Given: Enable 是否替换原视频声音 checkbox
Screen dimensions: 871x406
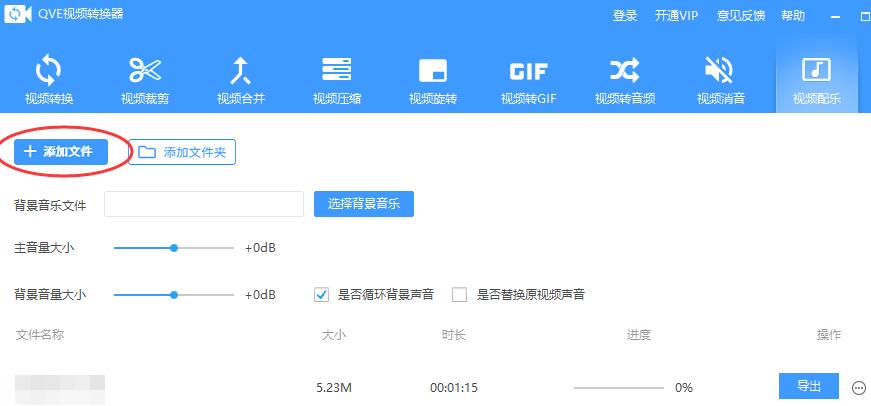Looking at the screenshot, I should coord(460,295).
